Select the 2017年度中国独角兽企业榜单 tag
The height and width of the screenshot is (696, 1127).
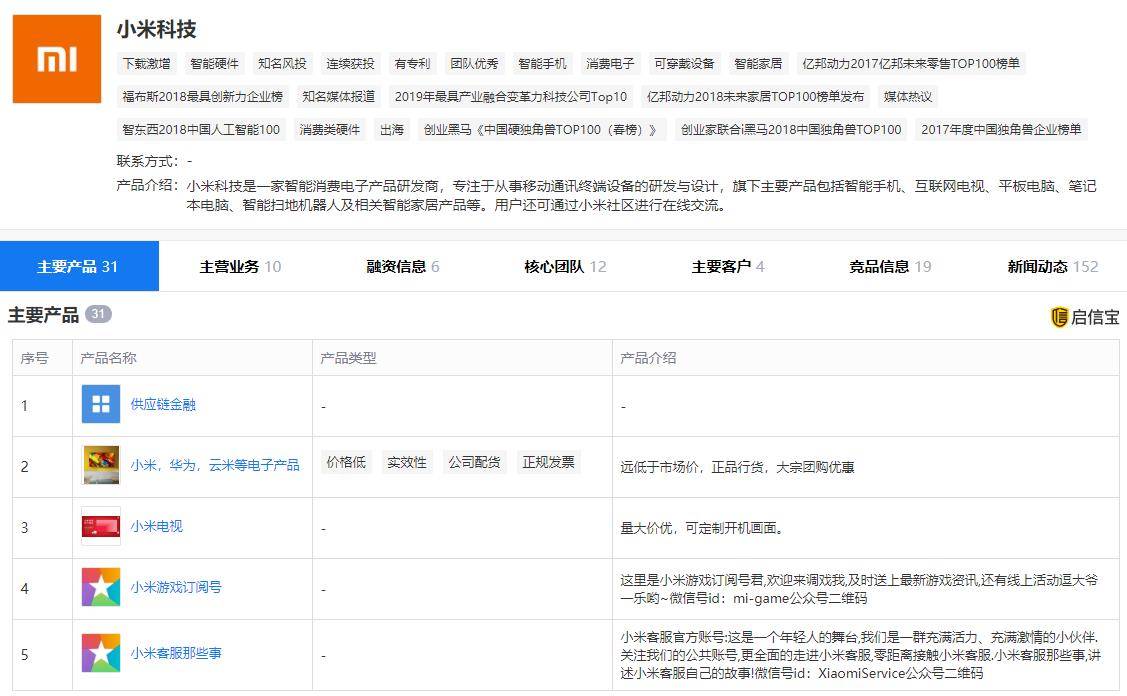[x=1001, y=129]
